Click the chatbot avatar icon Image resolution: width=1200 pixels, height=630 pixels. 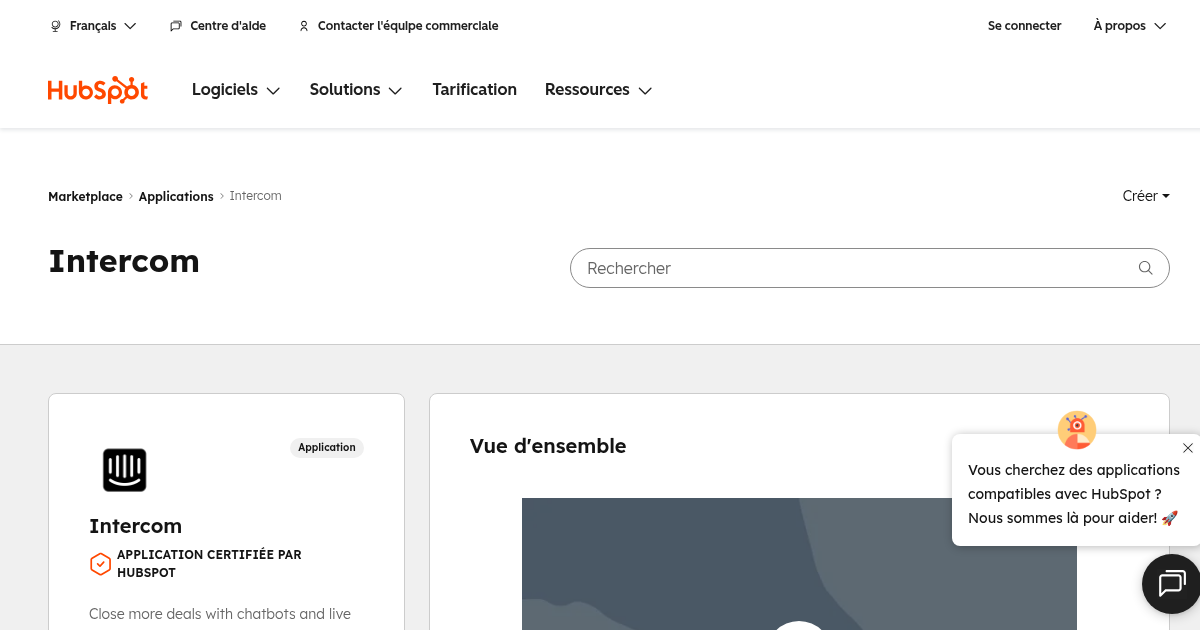(1077, 430)
